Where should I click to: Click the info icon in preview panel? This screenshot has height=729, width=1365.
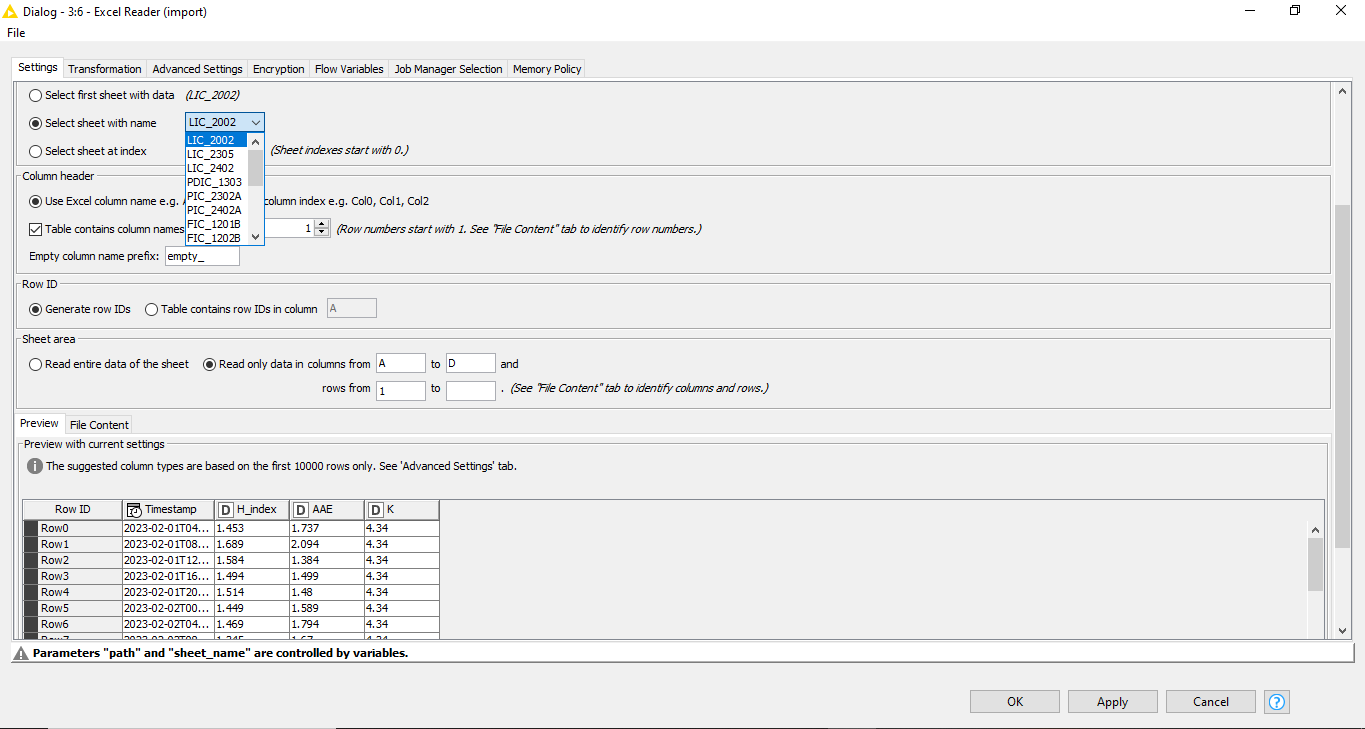click(x=35, y=466)
